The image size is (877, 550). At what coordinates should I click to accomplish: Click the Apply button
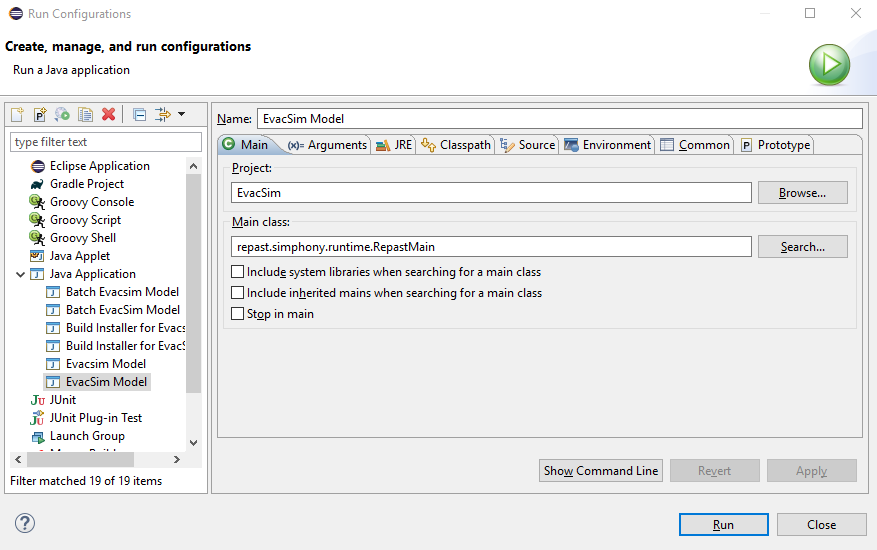coord(812,471)
